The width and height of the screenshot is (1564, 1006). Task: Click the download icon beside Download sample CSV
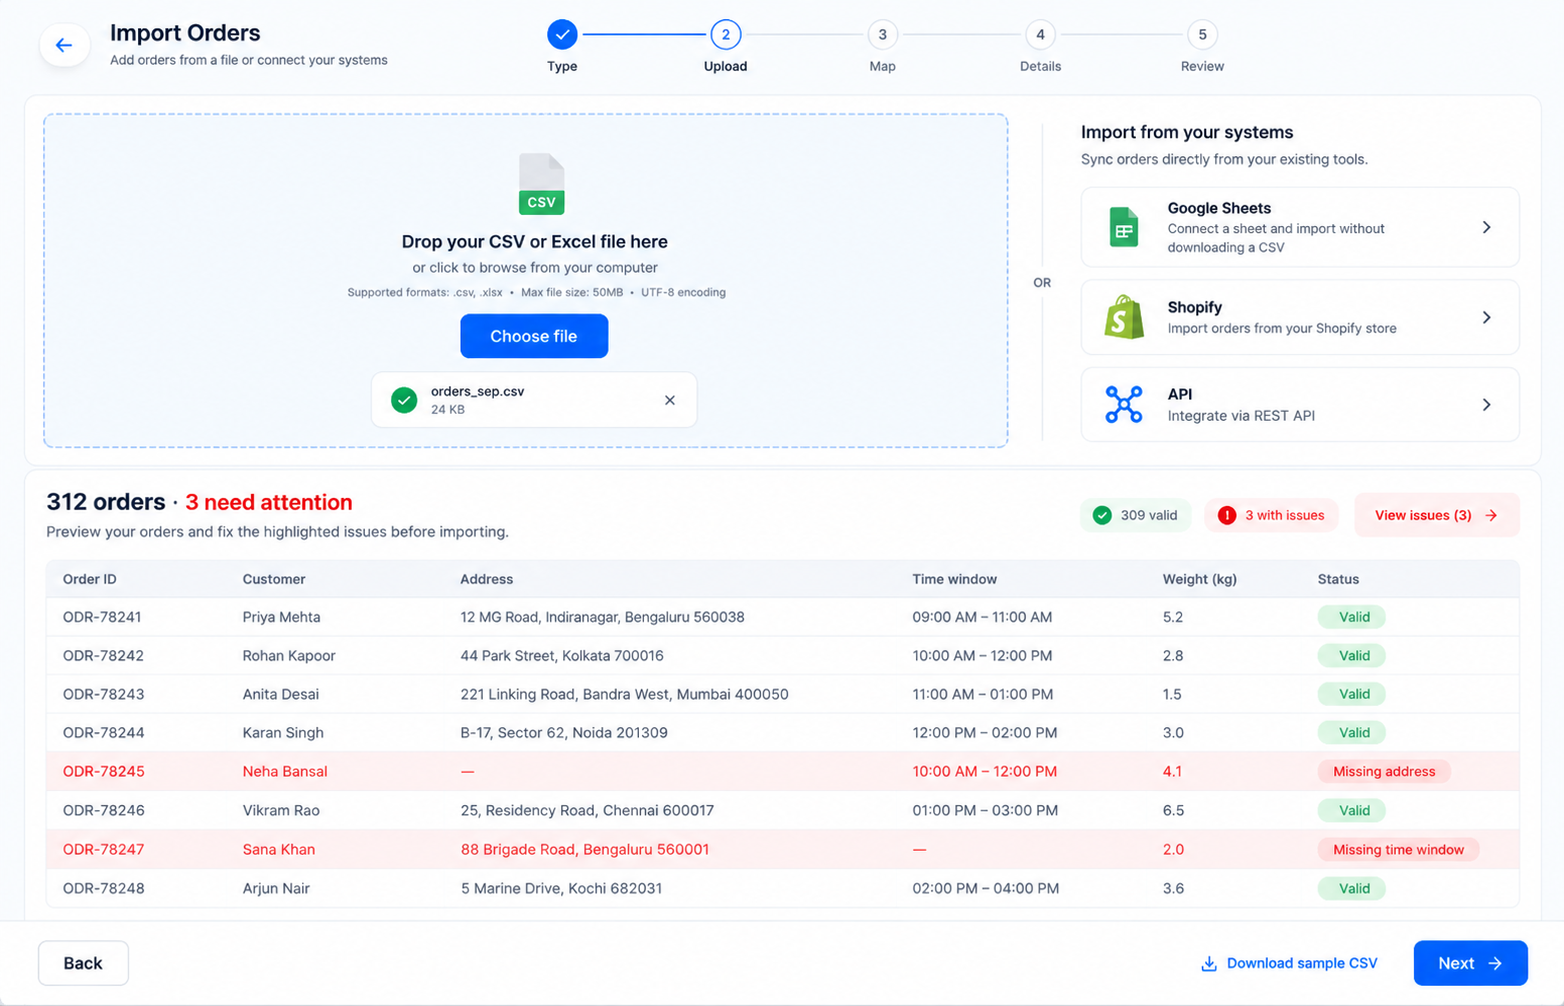point(1209,963)
